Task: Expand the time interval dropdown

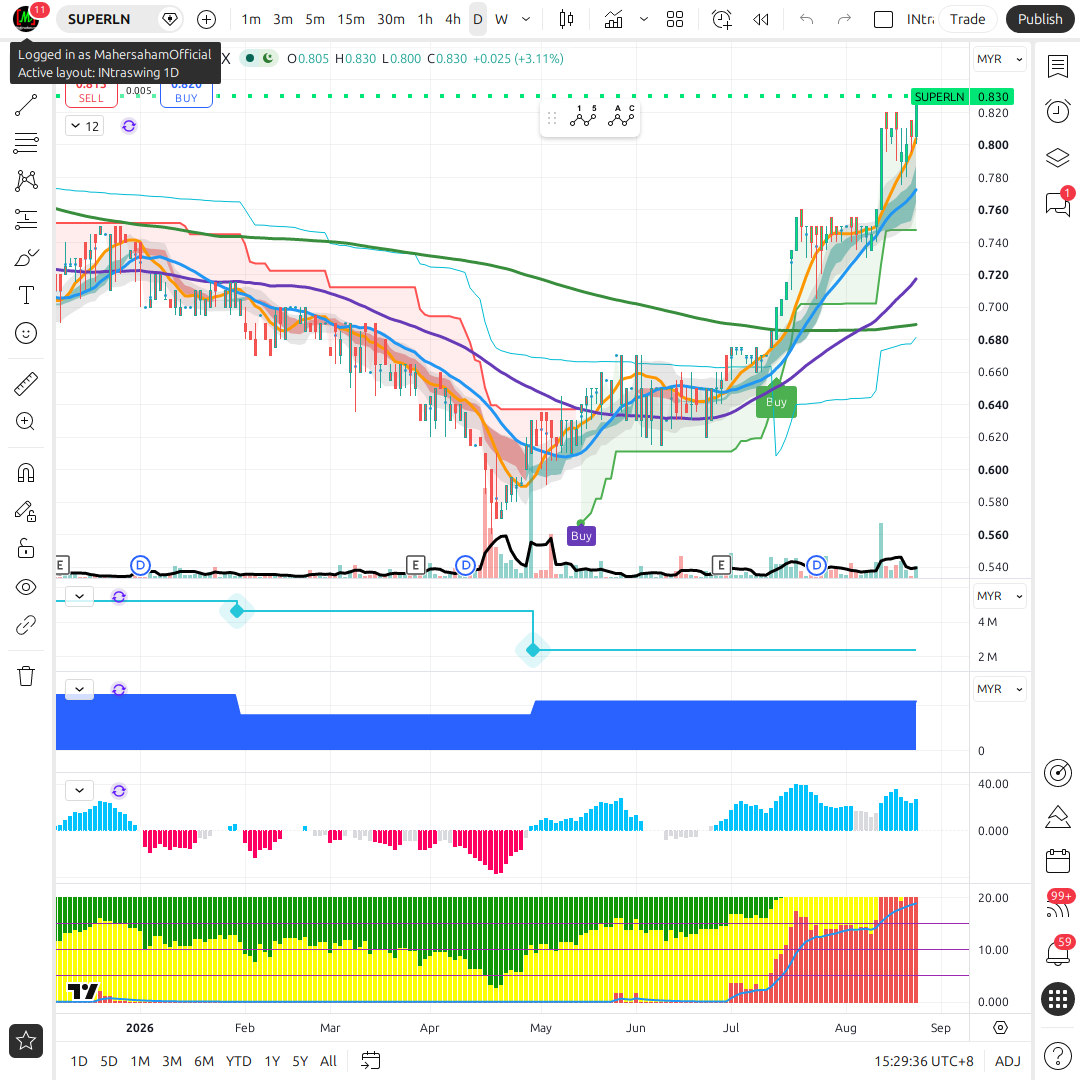Action: pos(526,19)
